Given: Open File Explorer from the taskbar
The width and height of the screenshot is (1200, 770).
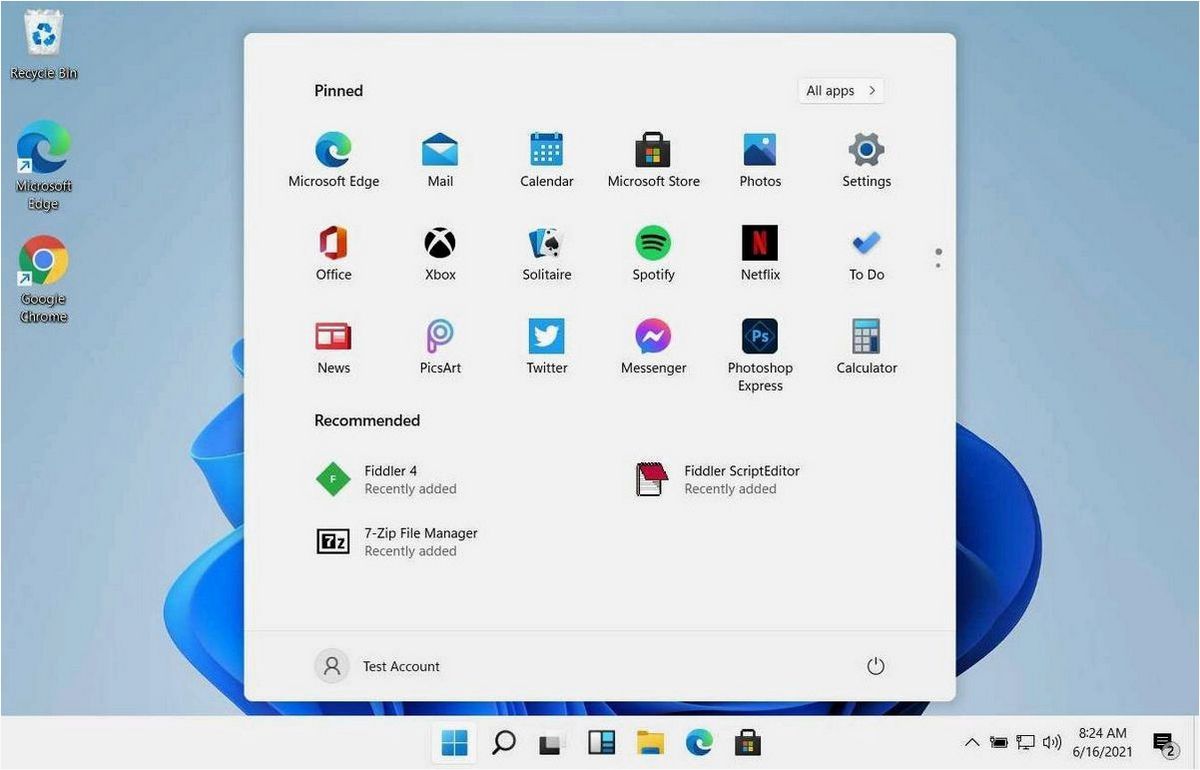Looking at the screenshot, I should pos(650,742).
